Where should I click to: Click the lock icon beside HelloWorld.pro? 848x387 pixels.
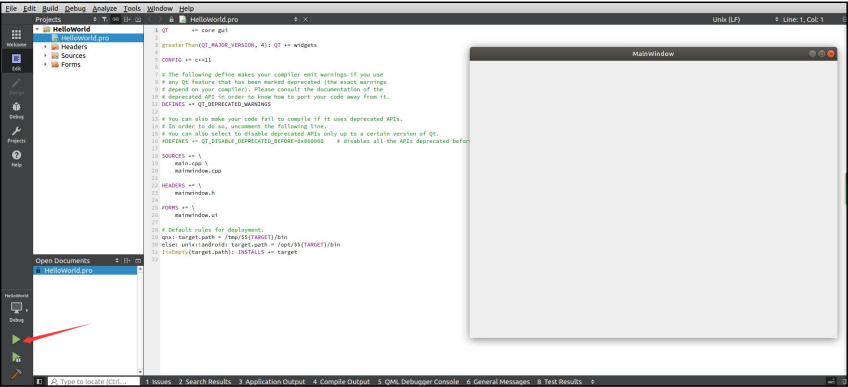click(x=171, y=19)
